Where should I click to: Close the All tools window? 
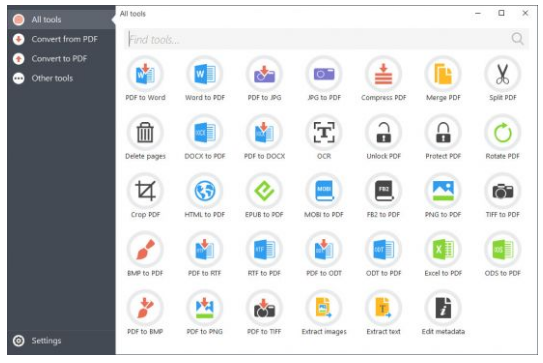525,13
